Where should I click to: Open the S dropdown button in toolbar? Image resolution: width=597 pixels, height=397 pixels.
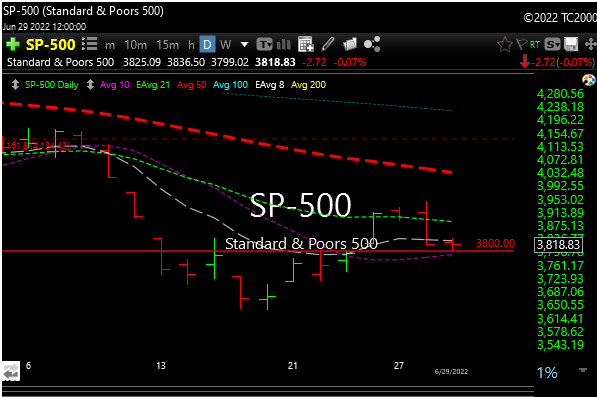click(552, 45)
